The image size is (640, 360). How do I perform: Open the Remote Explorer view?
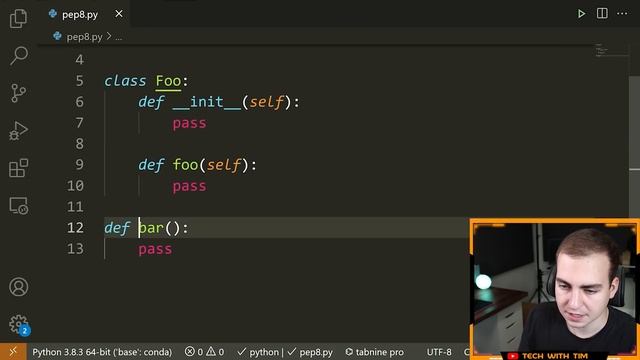coord(18,206)
